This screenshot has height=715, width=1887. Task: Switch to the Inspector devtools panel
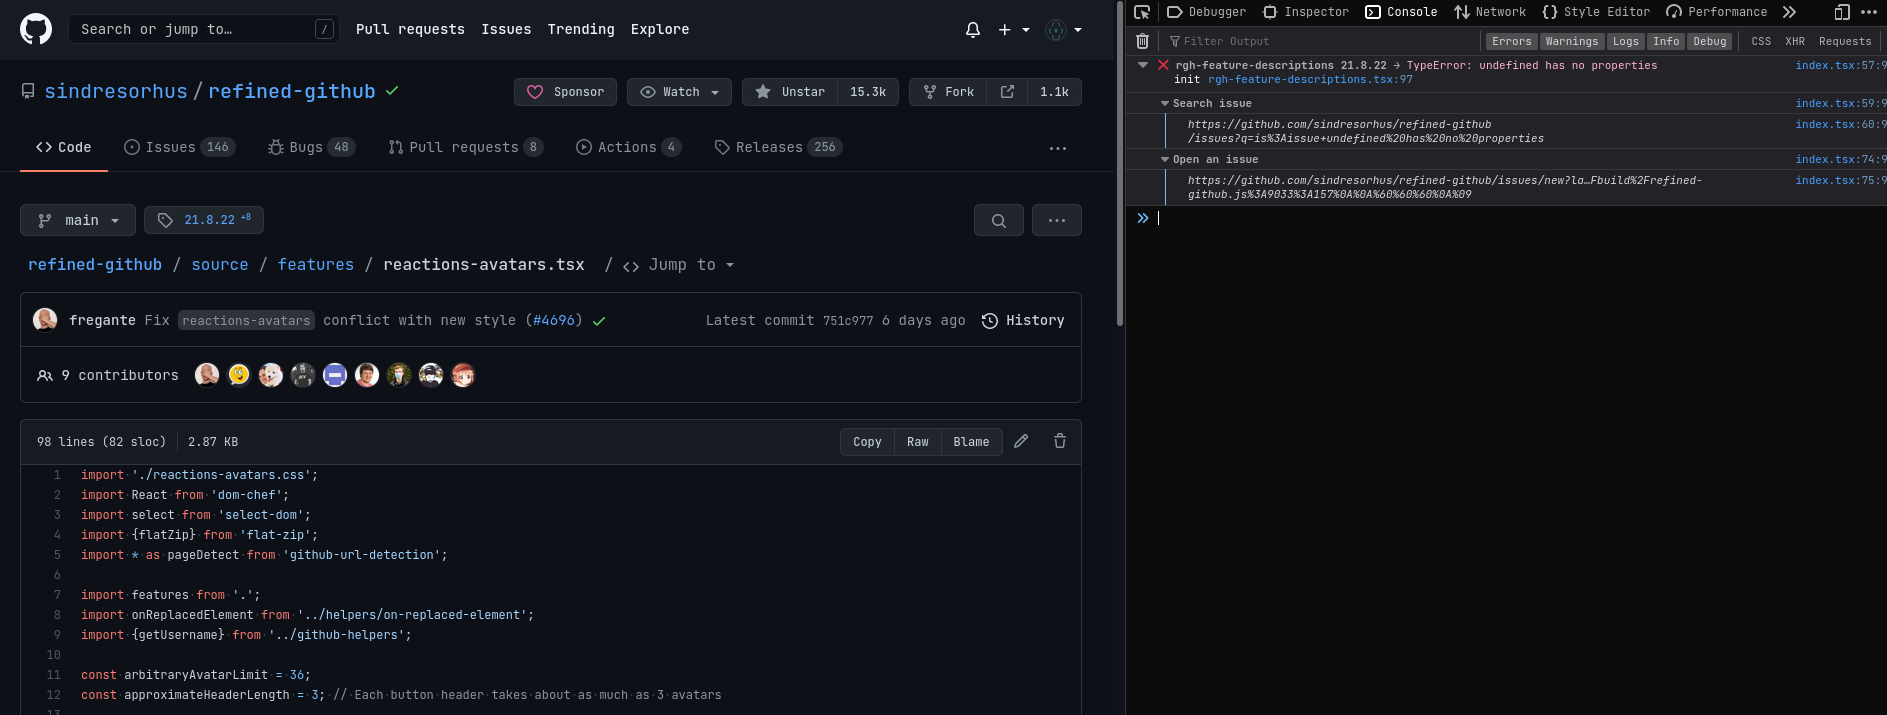pos(1305,12)
